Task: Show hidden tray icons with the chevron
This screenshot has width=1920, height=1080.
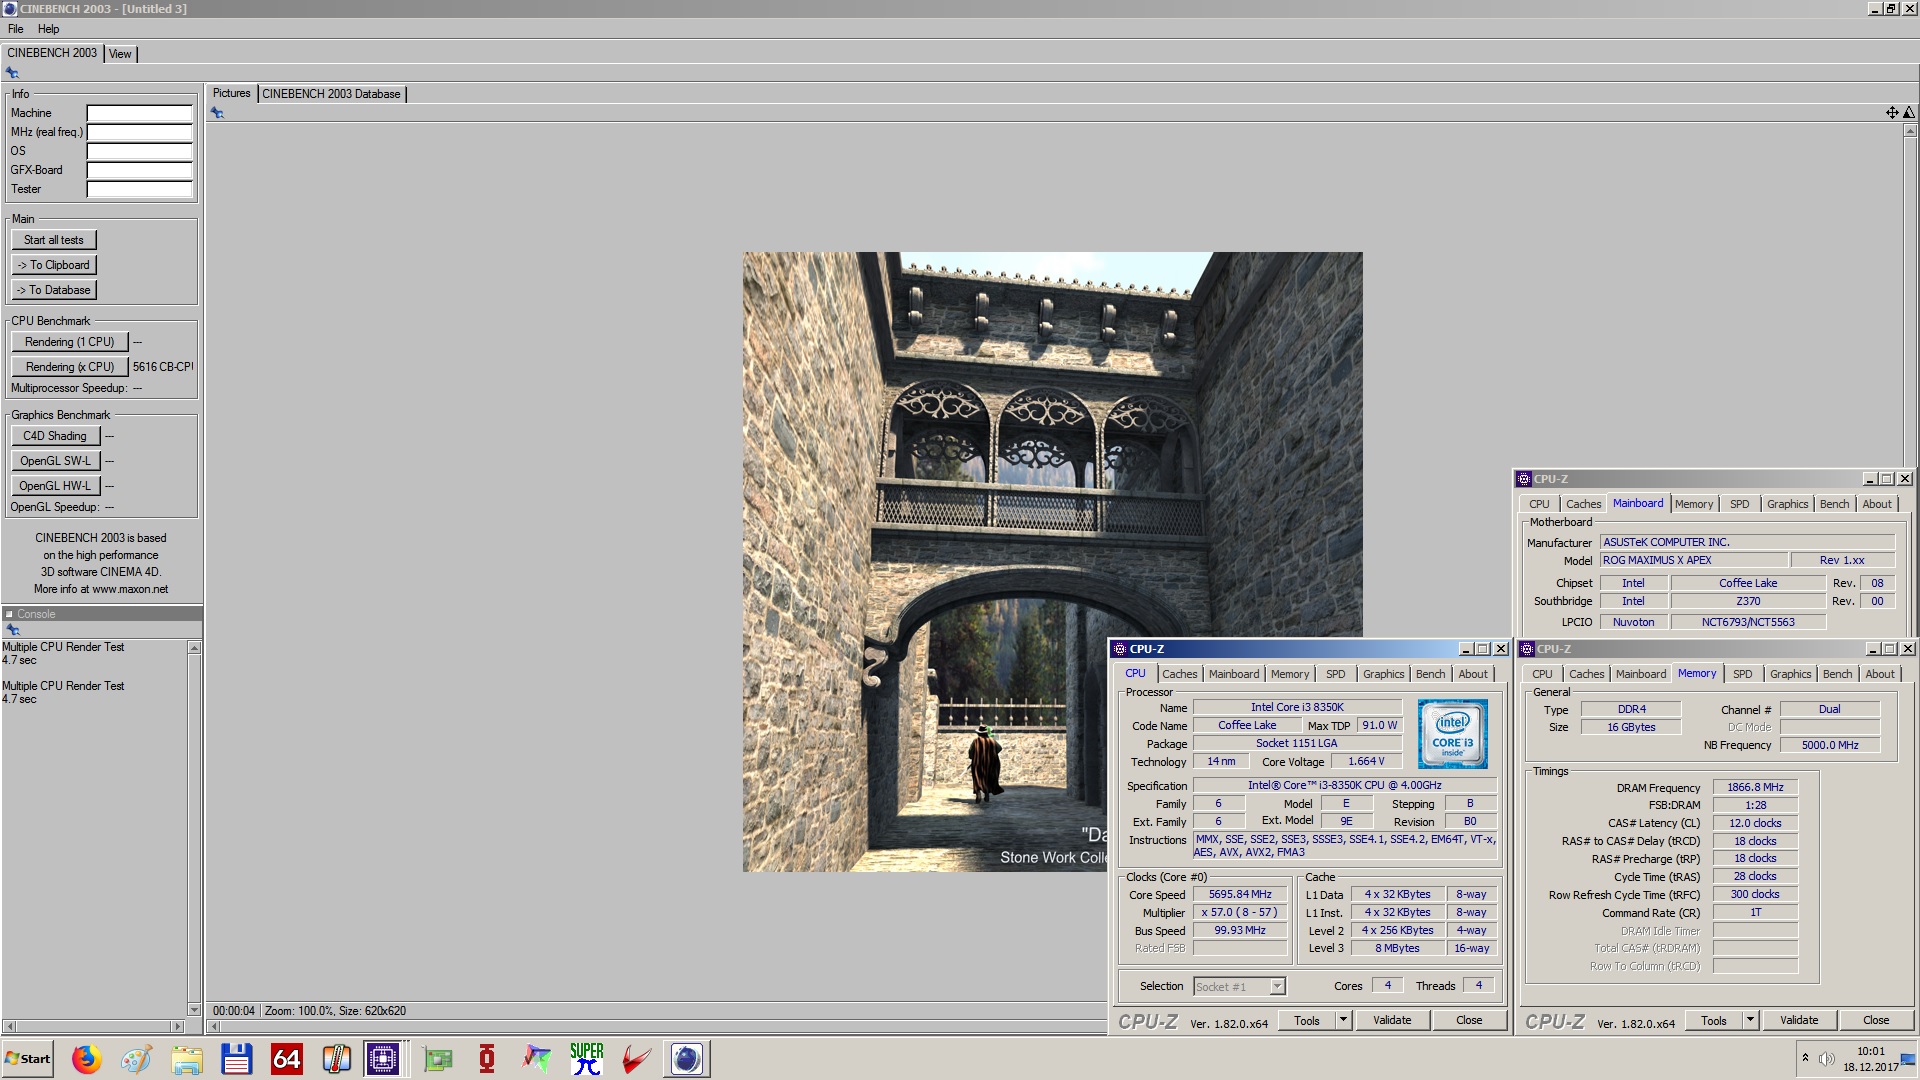Action: 1805,1057
